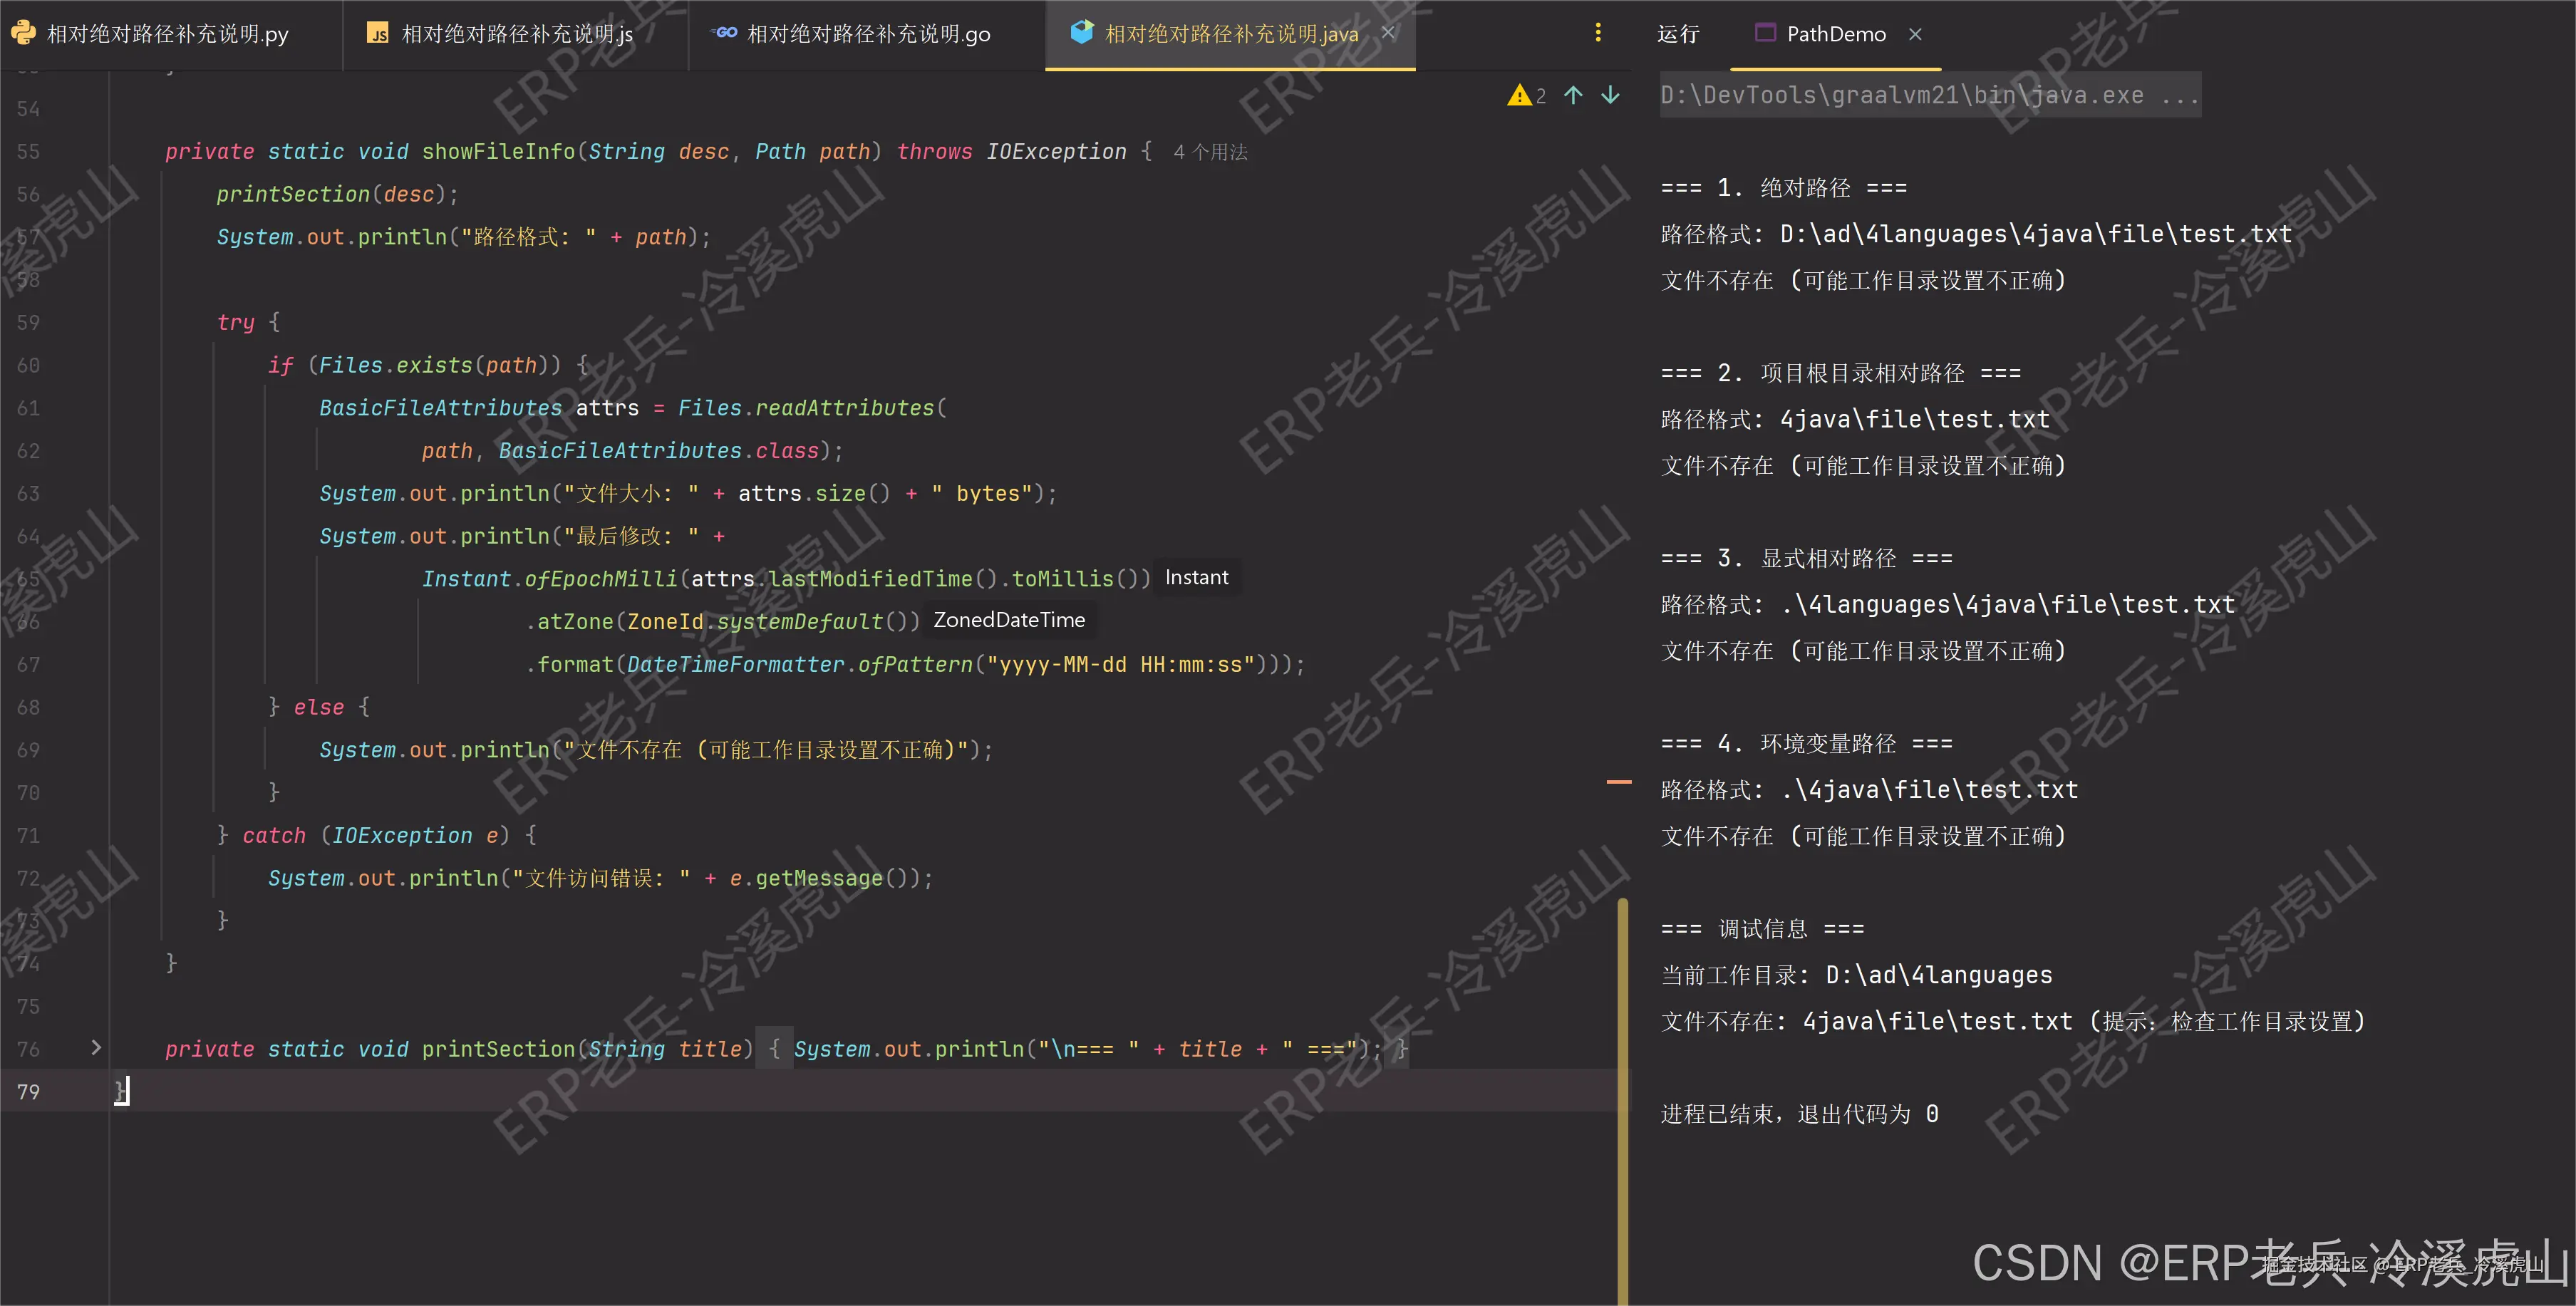Screen dimensions: 2576x1306
Task: Open editor tabs more-options menu
Action: click(x=1597, y=33)
